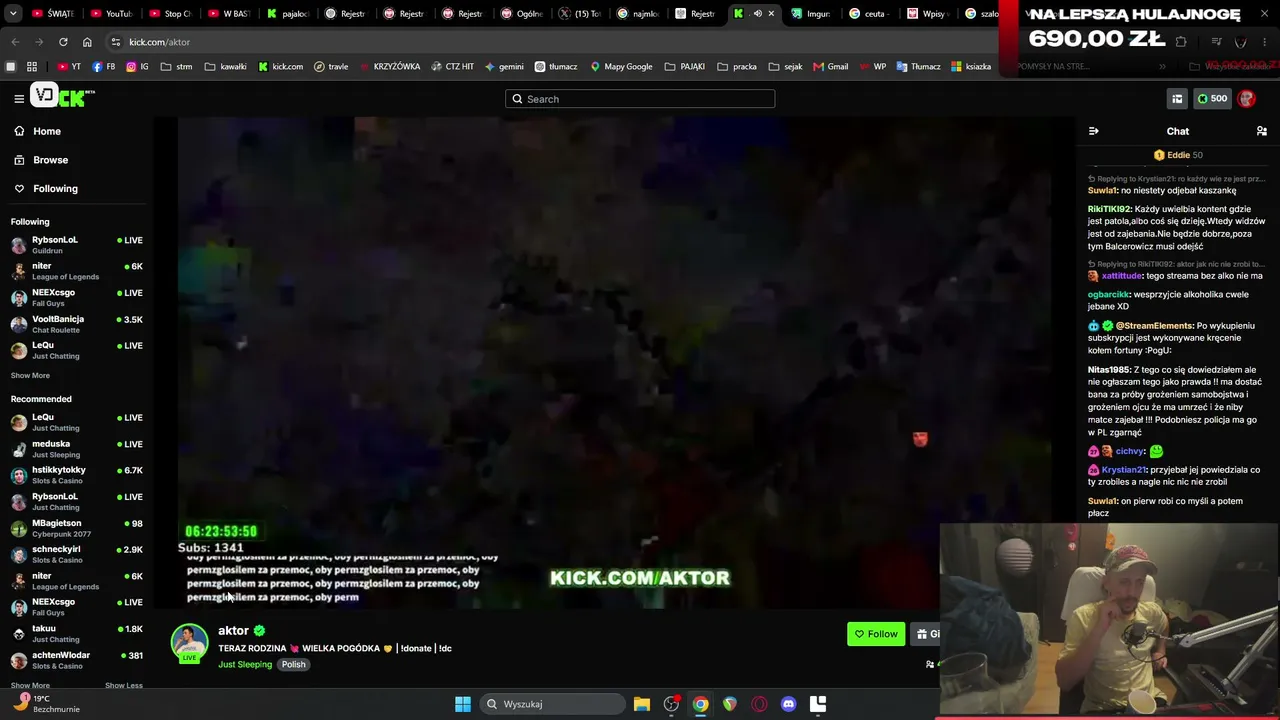The width and height of the screenshot is (1280, 720).
Task: Open the gemini bookmark
Action: (x=504, y=67)
